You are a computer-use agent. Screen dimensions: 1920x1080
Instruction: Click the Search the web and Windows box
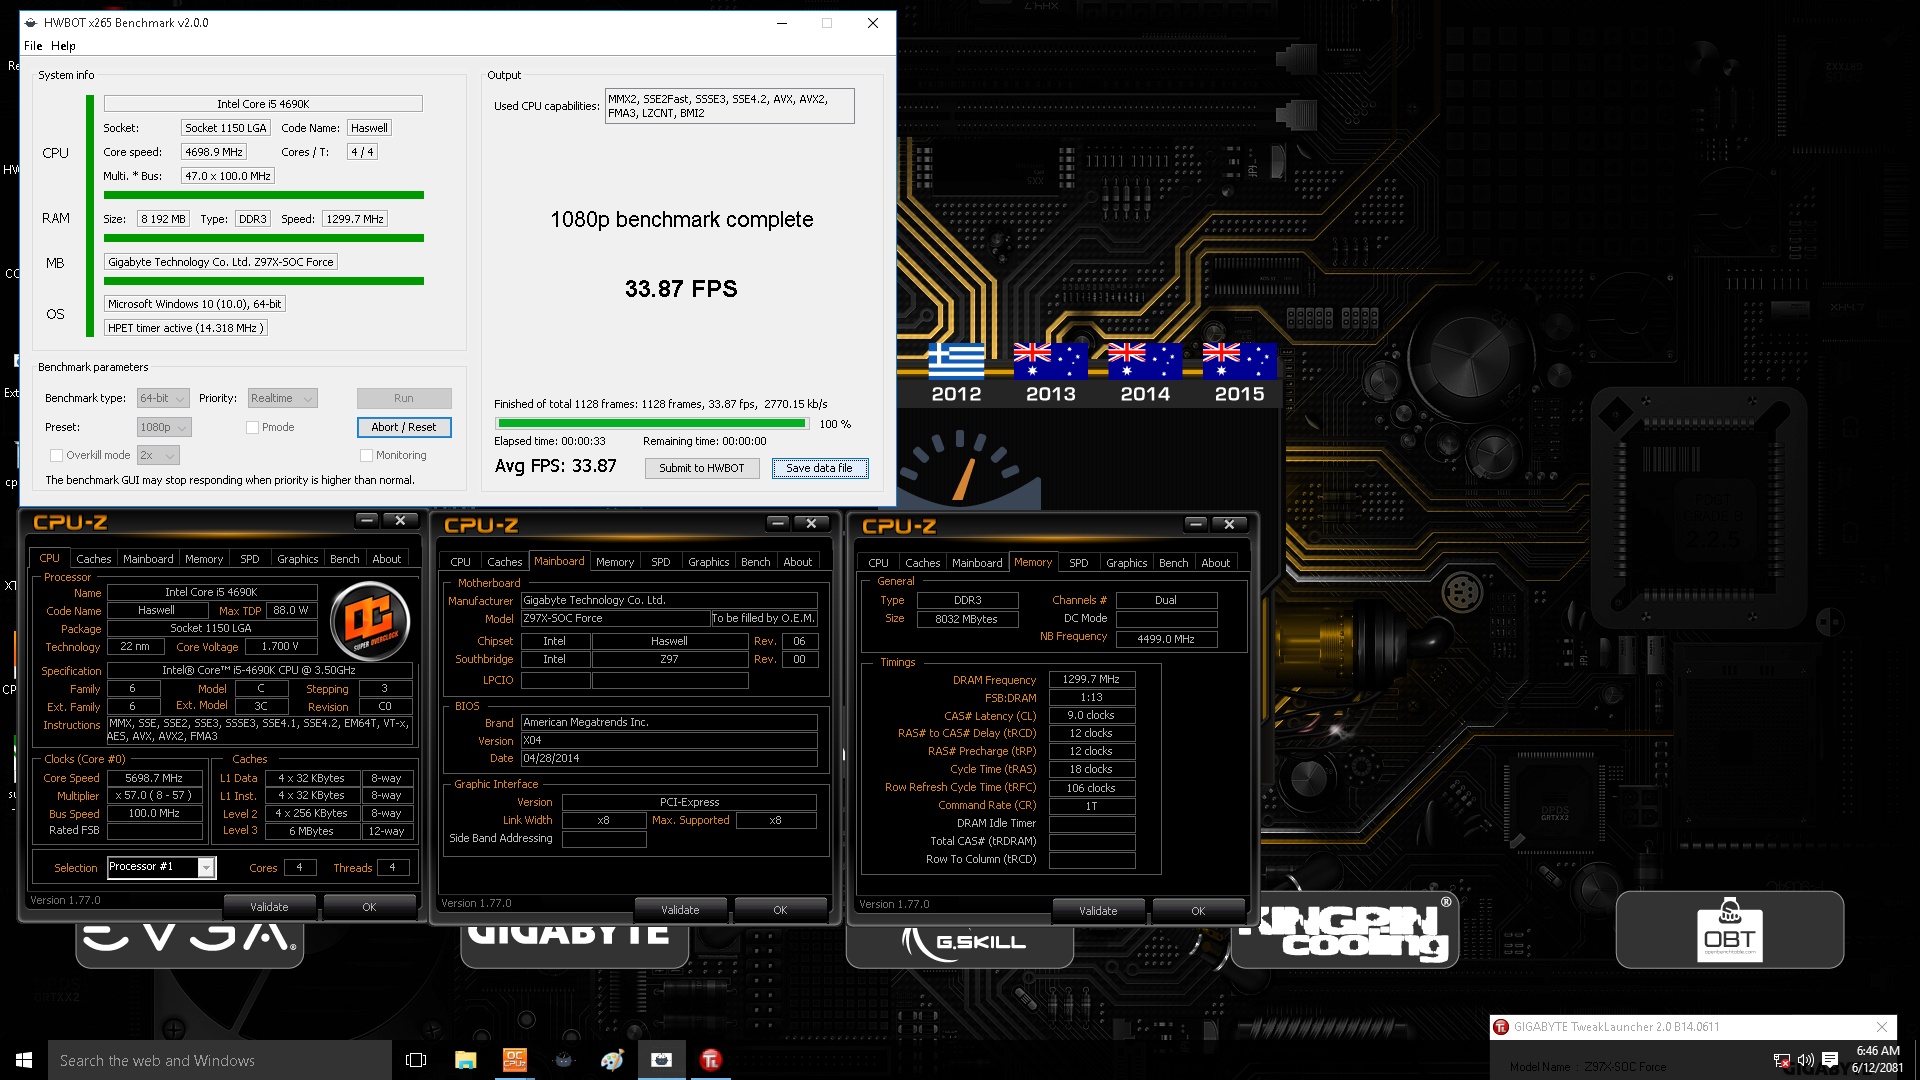pyautogui.click(x=220, y=1060)
